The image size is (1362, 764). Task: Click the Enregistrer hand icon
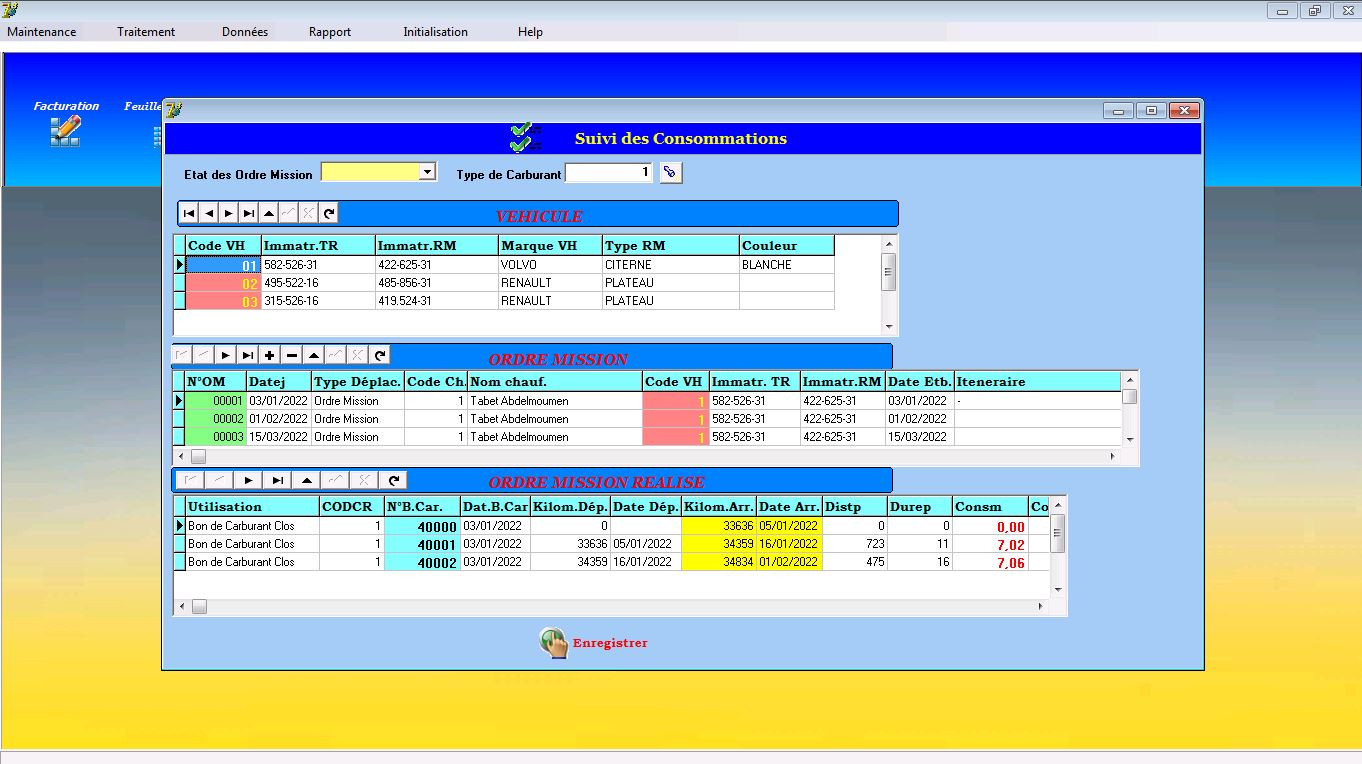tap(553, 642)
